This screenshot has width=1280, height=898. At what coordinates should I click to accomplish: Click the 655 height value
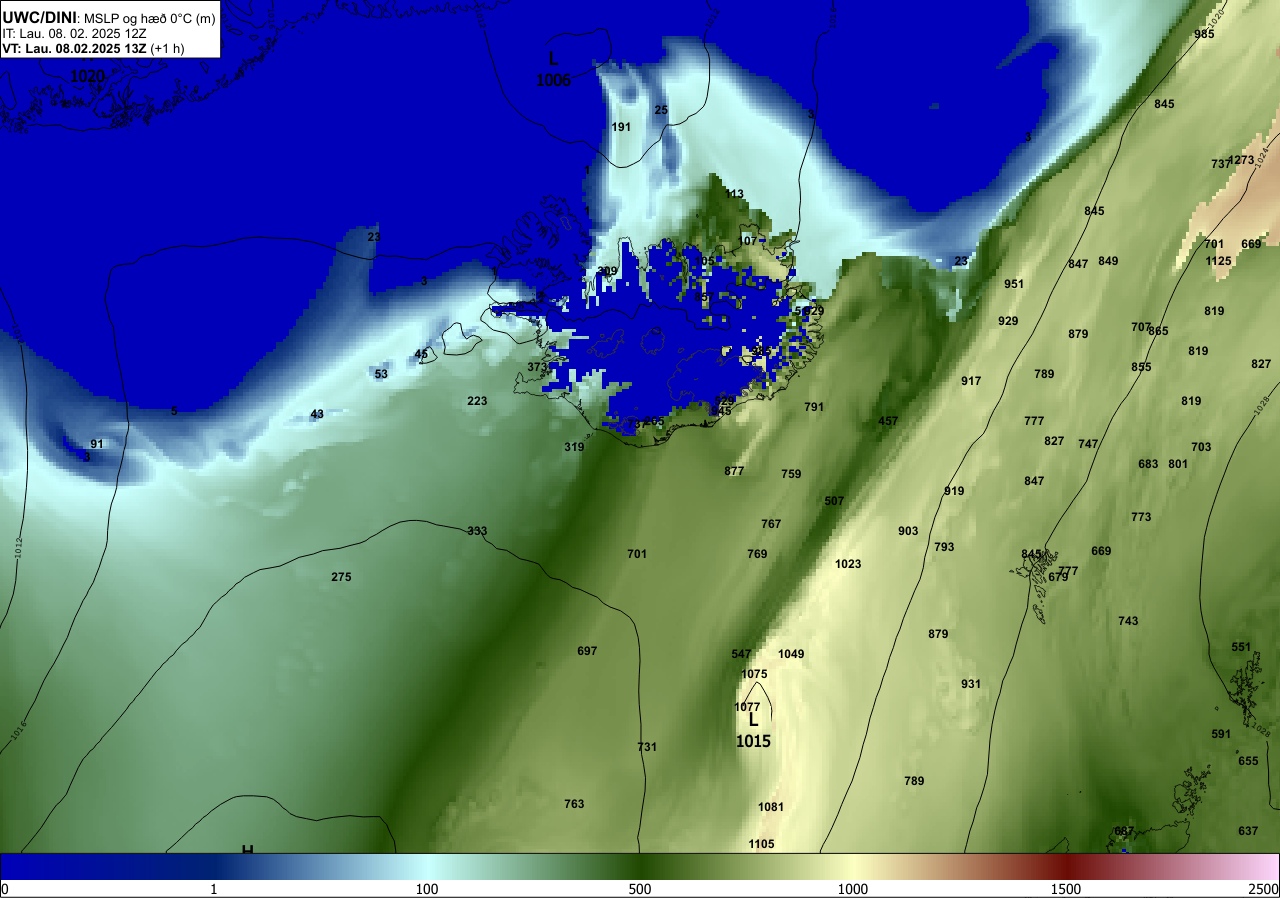[1248, 761]
